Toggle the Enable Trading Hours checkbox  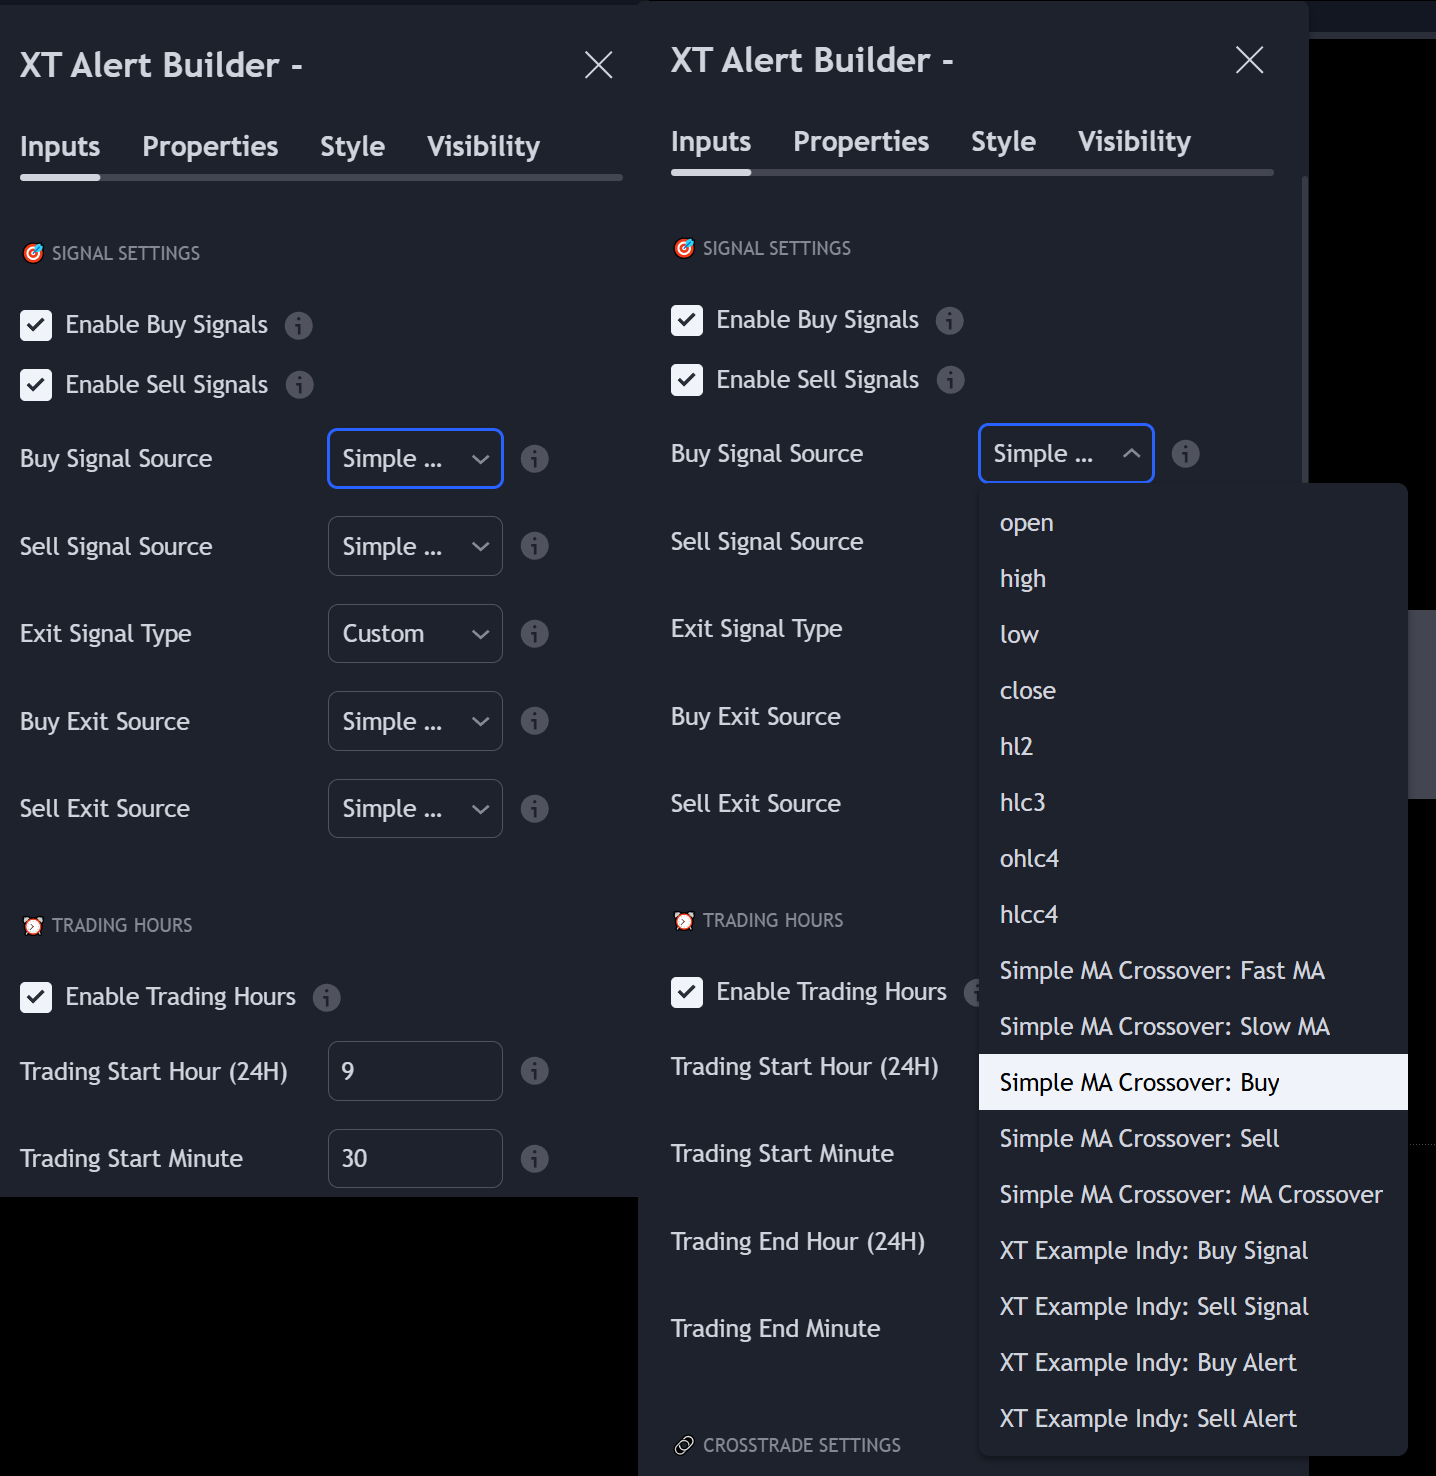tap(36, 997)
